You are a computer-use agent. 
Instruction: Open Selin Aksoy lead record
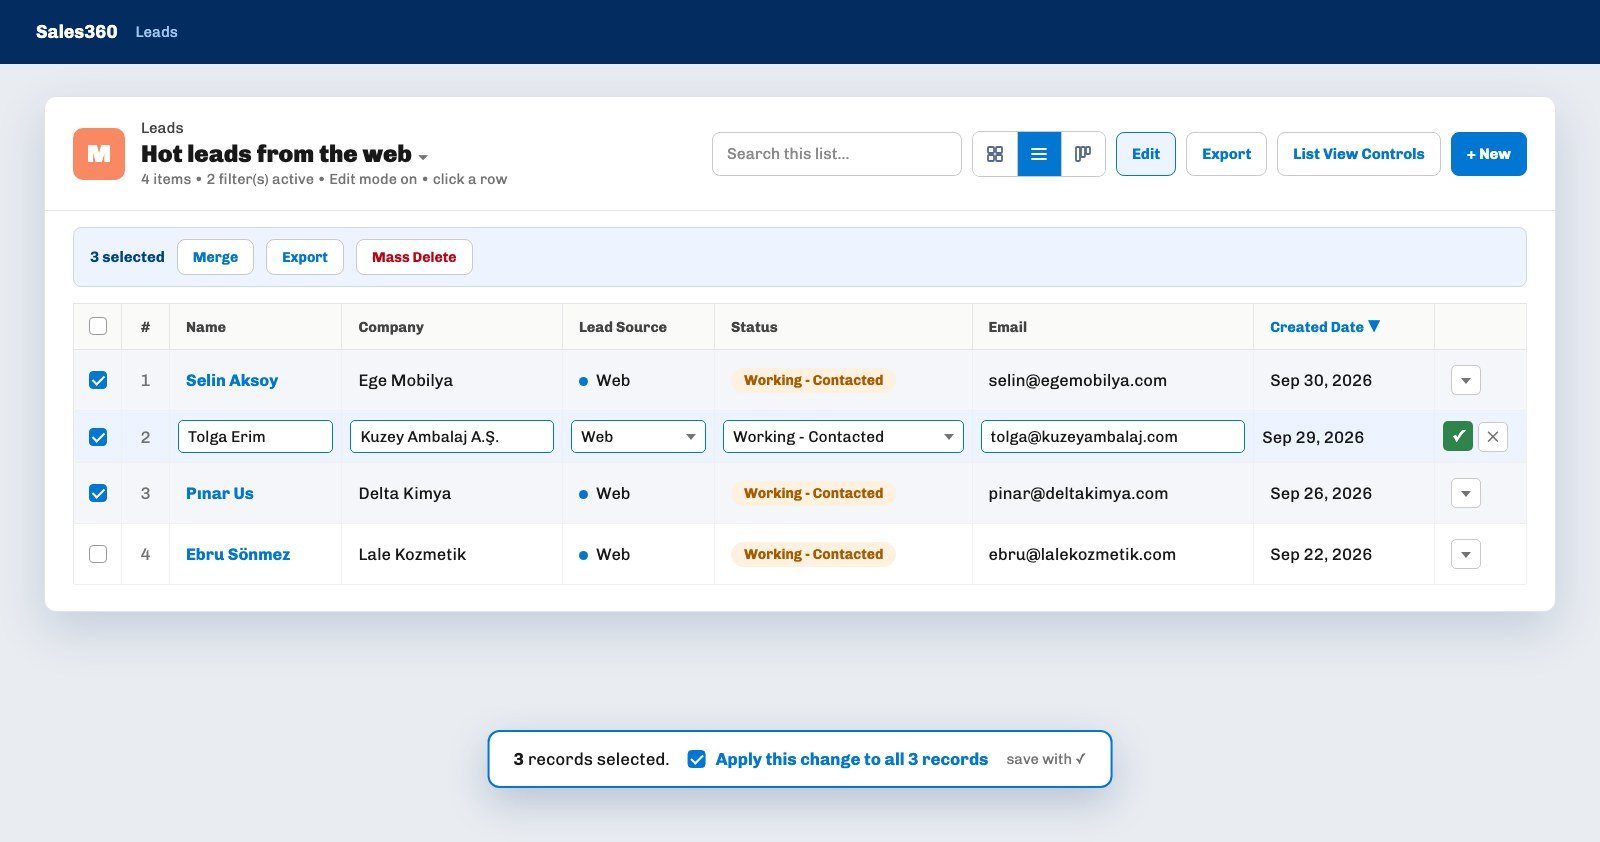point(232,380)
